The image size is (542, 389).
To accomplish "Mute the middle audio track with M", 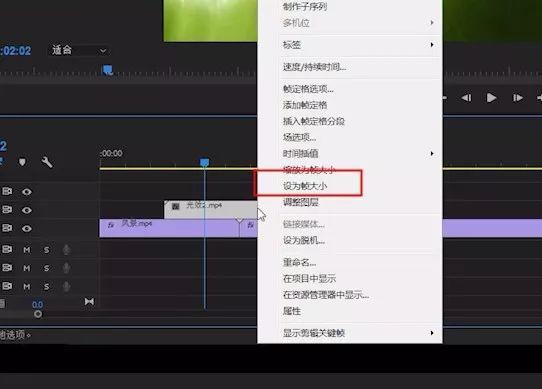I will pyautogui.click(x=27, y=268).
